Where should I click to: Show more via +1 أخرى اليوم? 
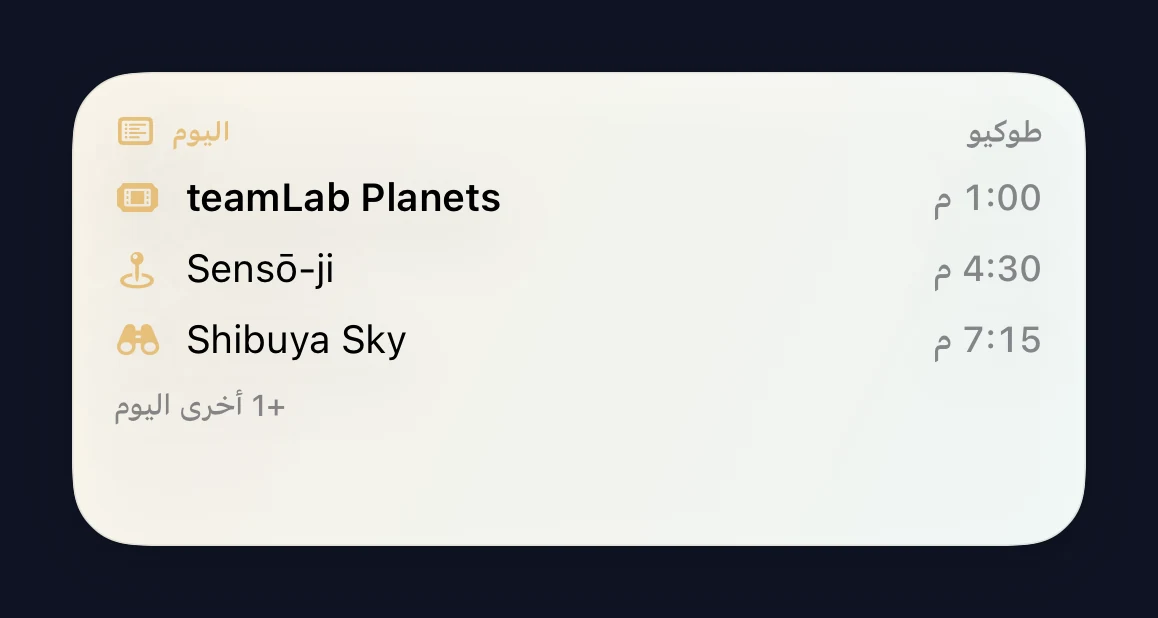coord(199,407)
